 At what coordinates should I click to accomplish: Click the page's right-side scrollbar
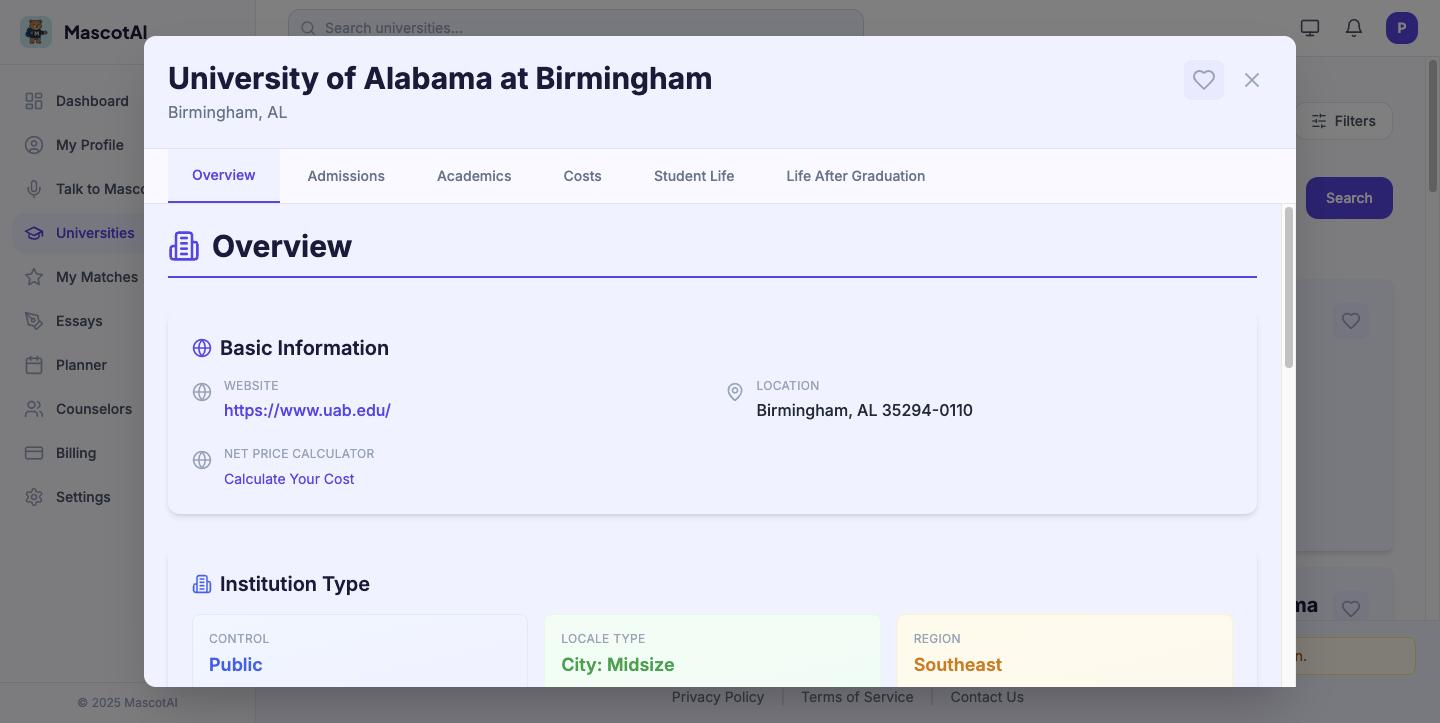(x=1433, y=126)
